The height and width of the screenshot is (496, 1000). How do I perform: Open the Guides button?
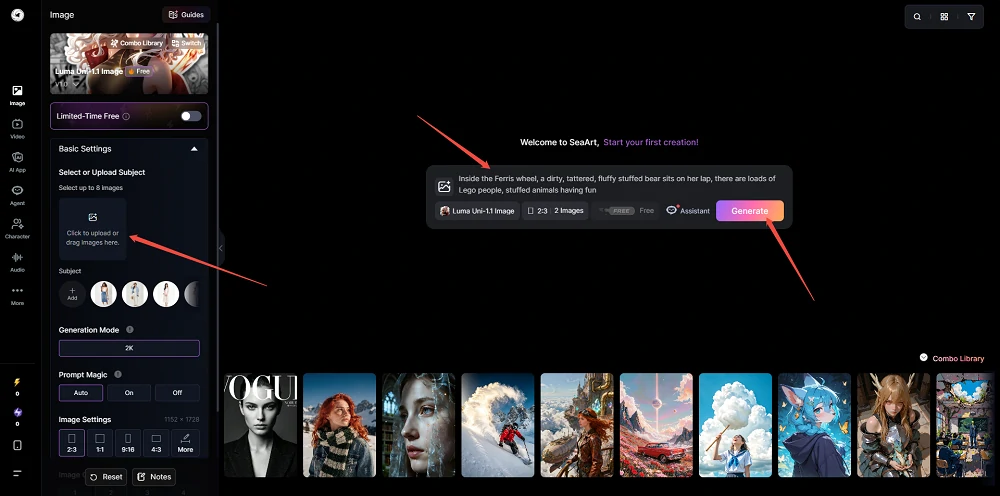tap(186, 15)
